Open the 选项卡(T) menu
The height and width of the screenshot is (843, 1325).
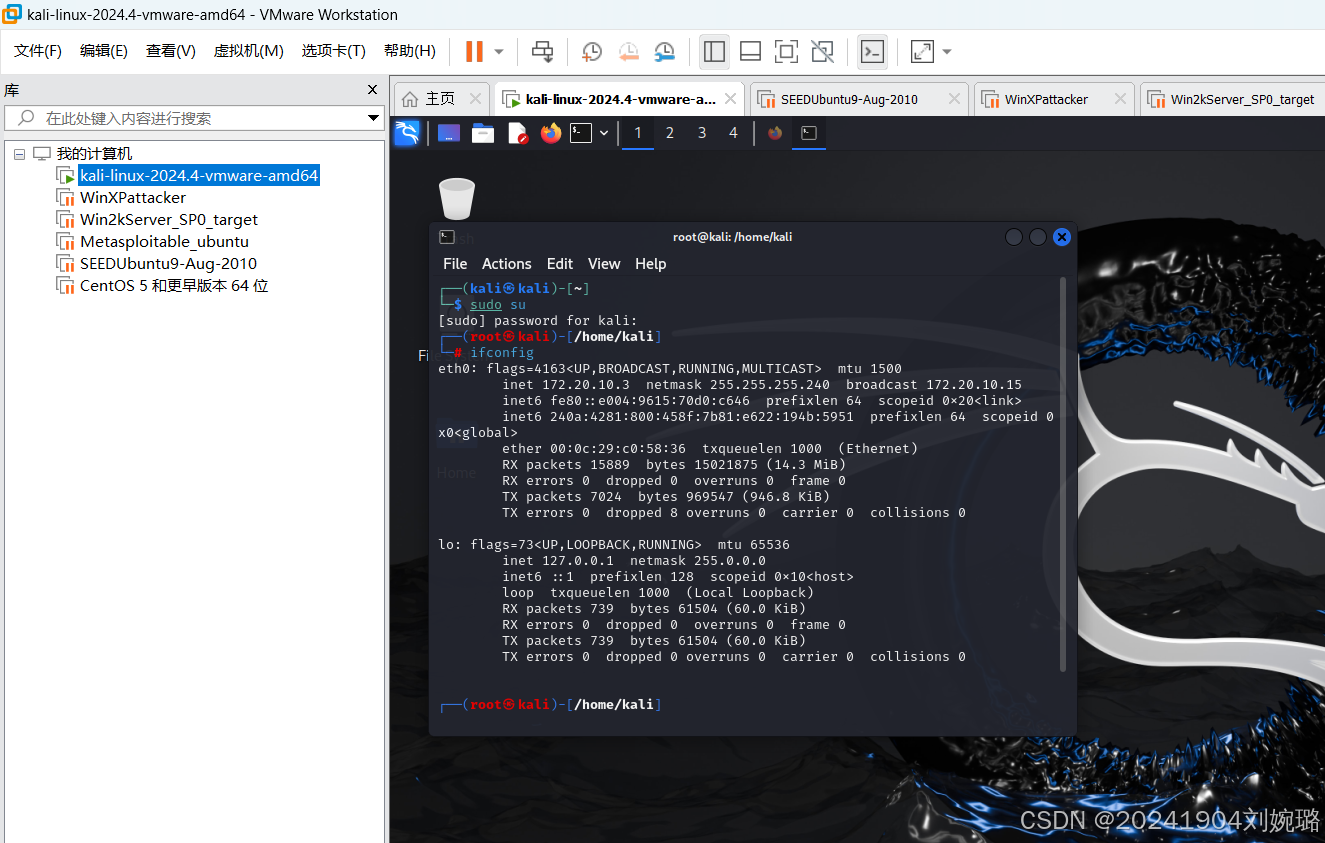click(334, 50)
